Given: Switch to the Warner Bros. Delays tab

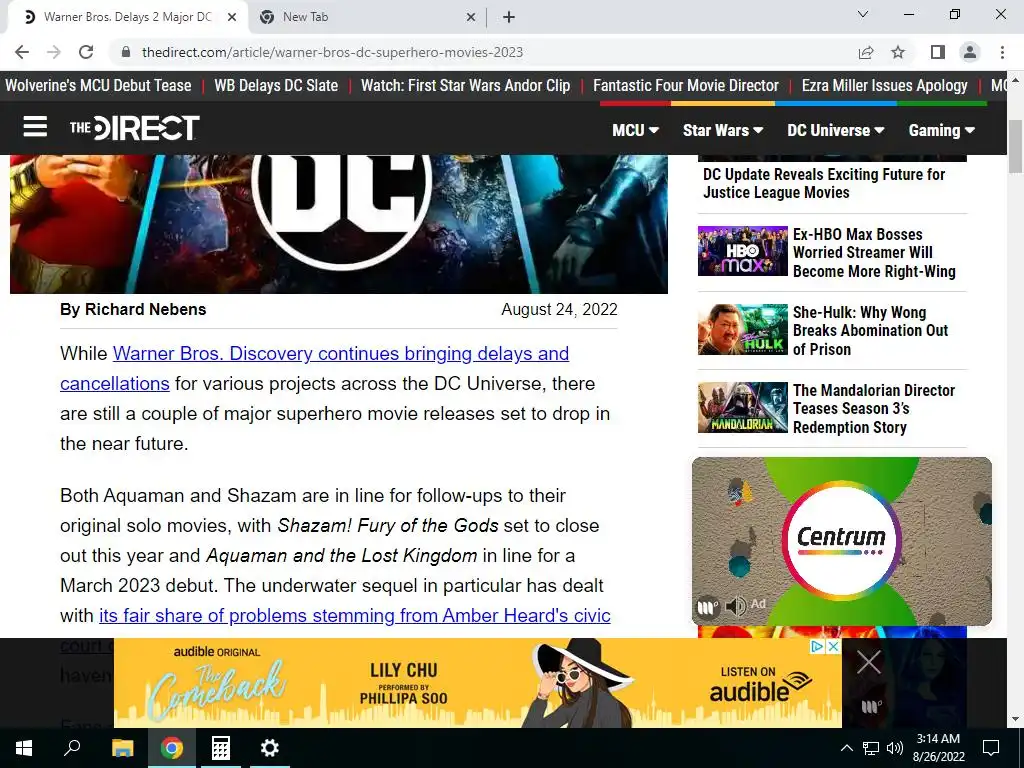Looking at the screenshot, I should click(128, 18).
